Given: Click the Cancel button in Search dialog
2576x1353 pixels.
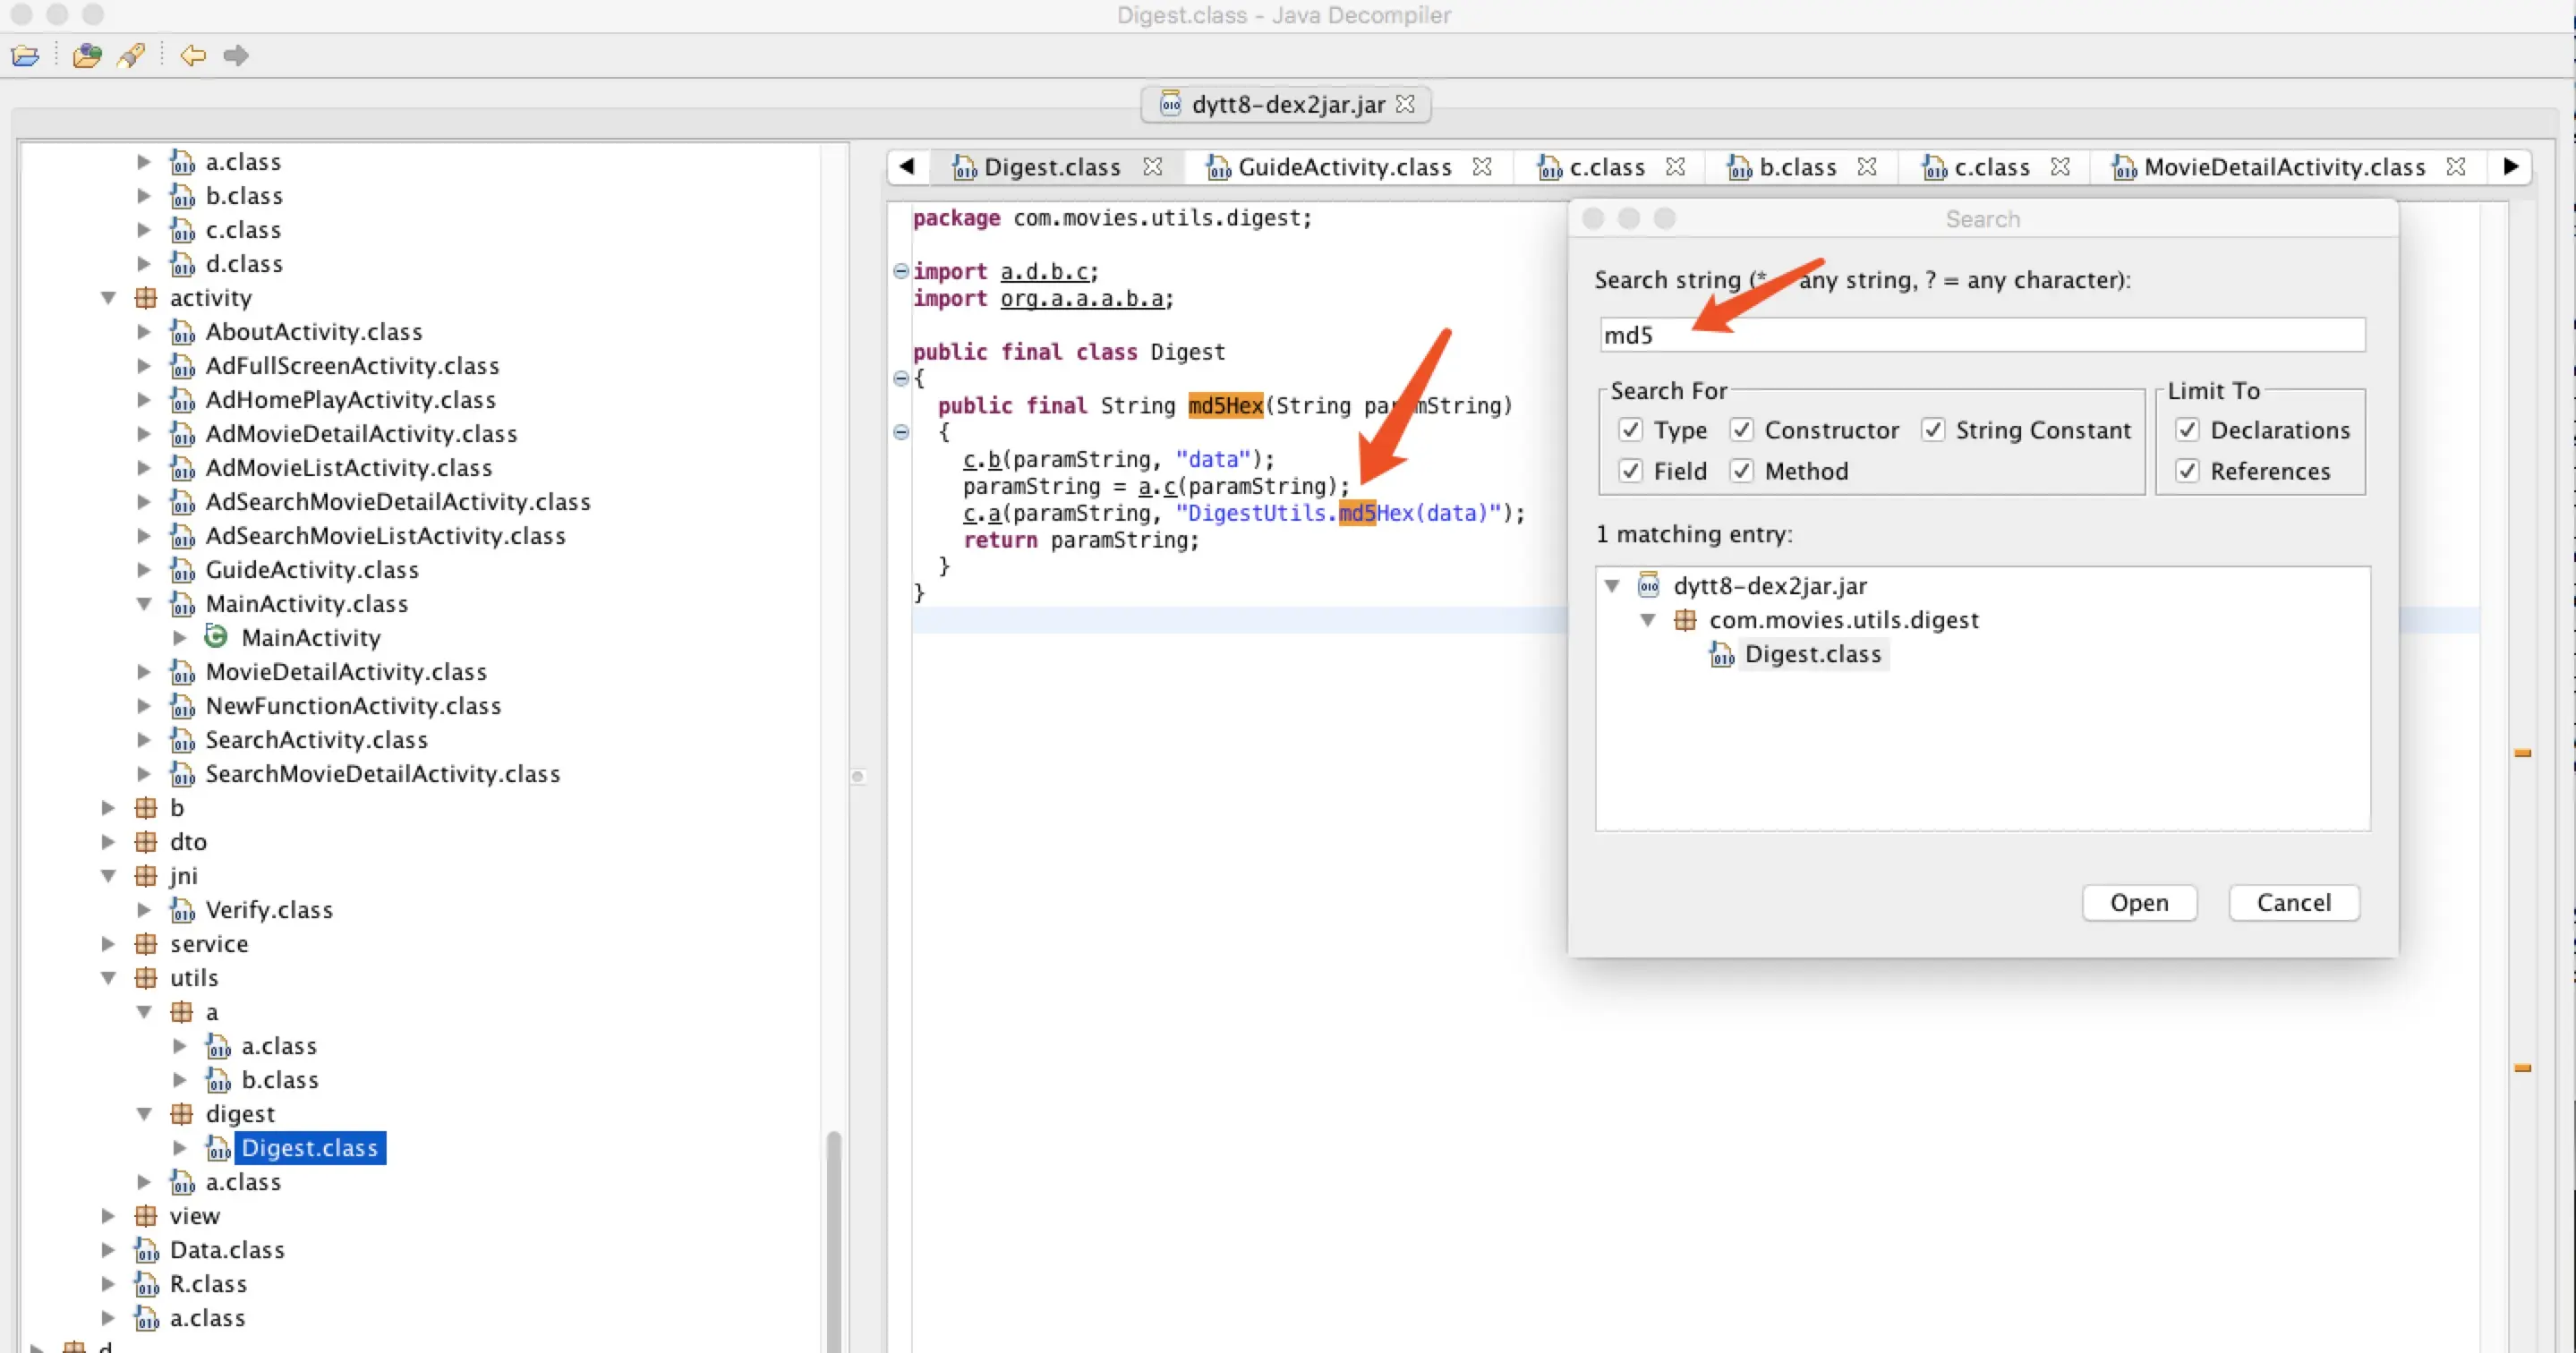Looking at the screenshot, I should [2293, 903].
